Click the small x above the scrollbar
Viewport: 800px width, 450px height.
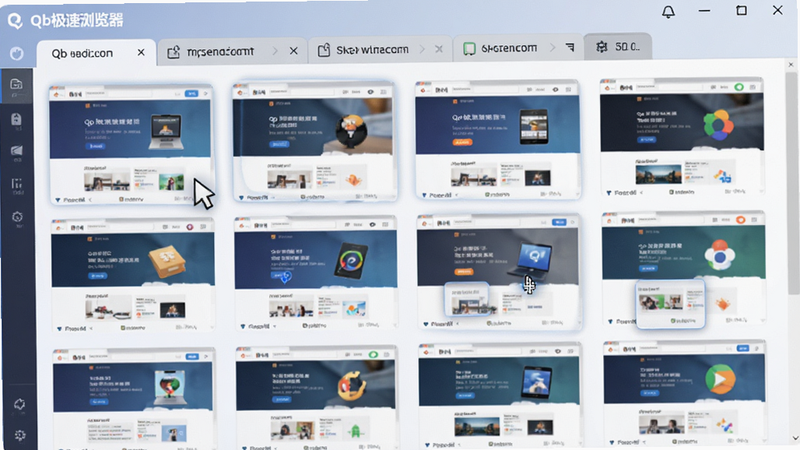pos(791,65)
